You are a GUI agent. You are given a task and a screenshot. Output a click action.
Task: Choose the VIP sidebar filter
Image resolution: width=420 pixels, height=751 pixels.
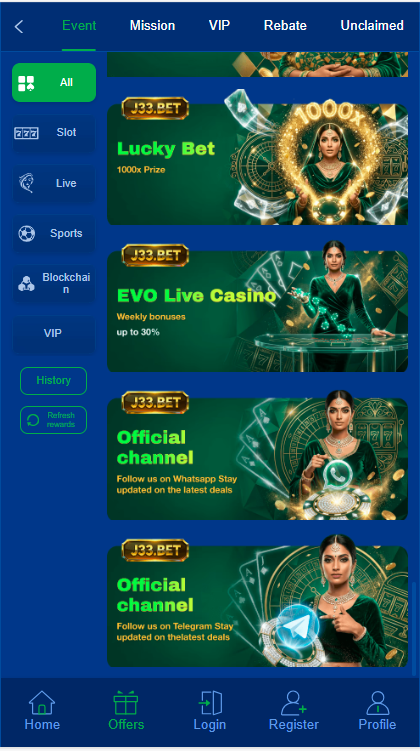pos(54,333)
